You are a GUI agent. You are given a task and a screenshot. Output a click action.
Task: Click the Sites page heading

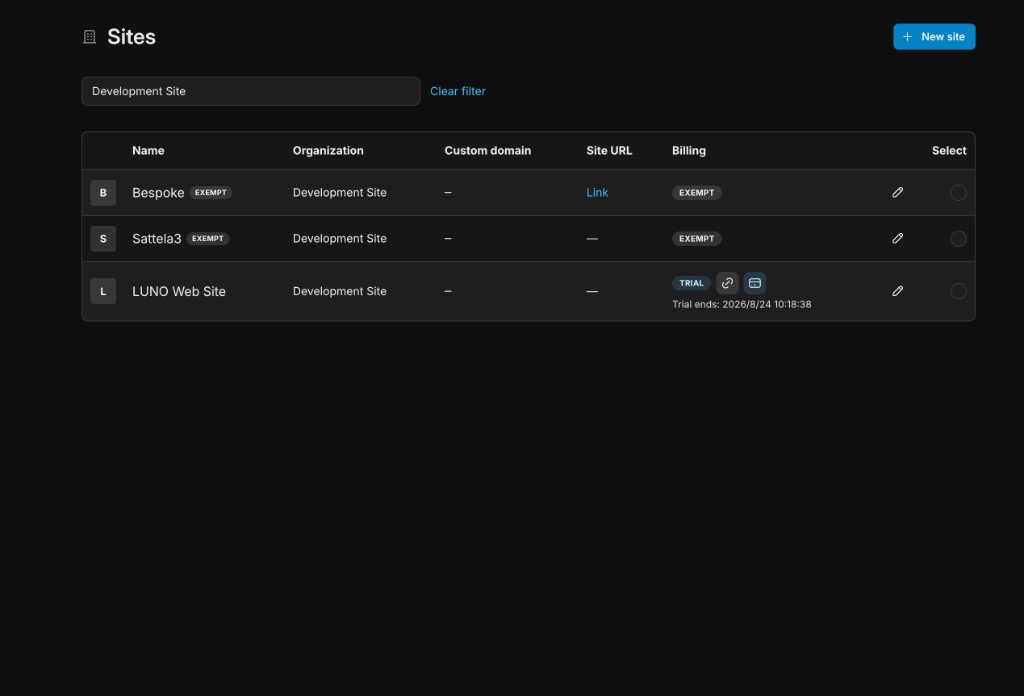[x=131, y=37]
